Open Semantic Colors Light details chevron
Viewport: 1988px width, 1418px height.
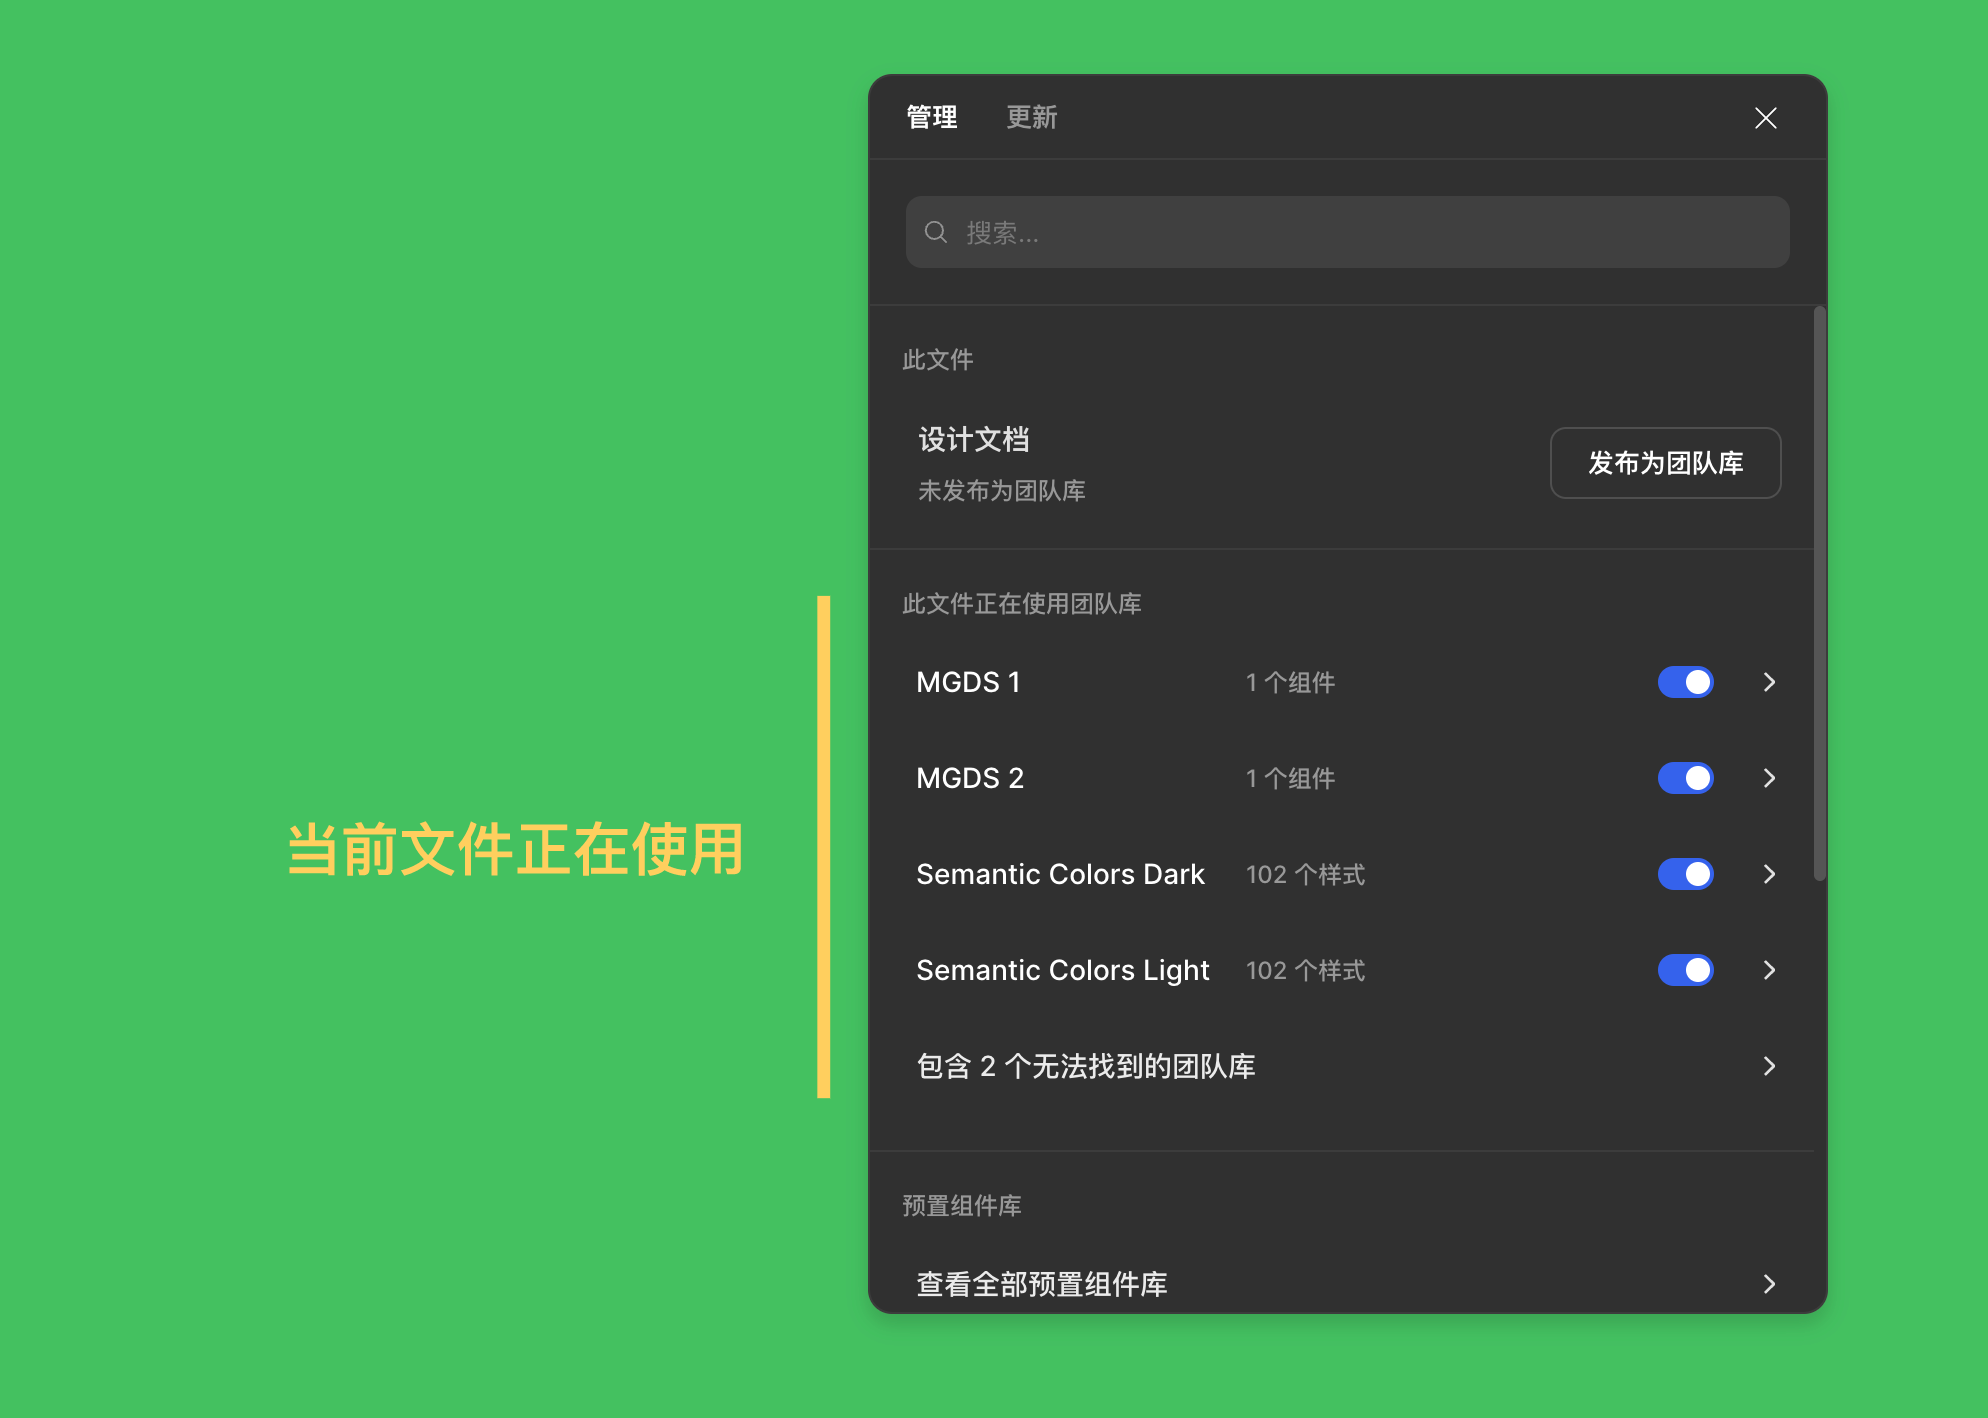pos(1769,970)
